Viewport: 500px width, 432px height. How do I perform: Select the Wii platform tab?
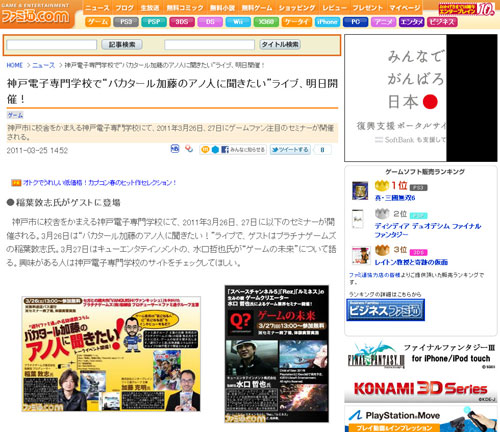(x=238, y=22)
